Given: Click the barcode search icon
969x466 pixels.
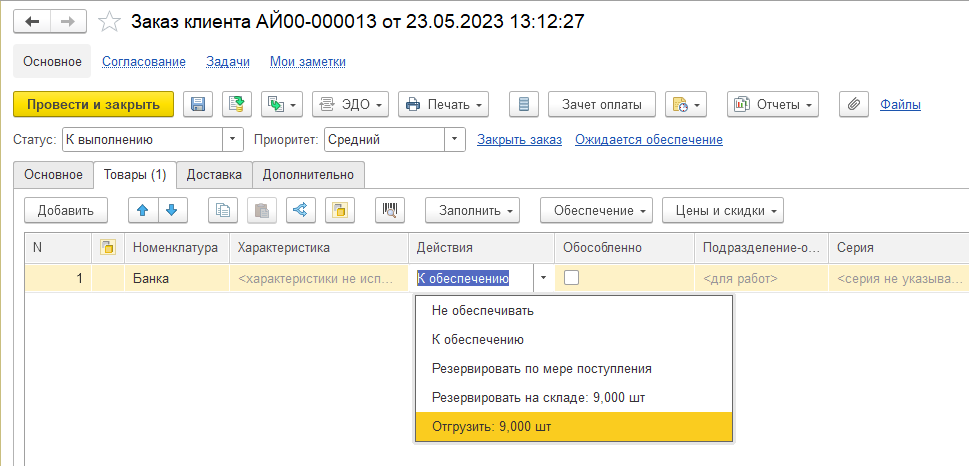Looking at the screenshot, I should tap(390, 210).
